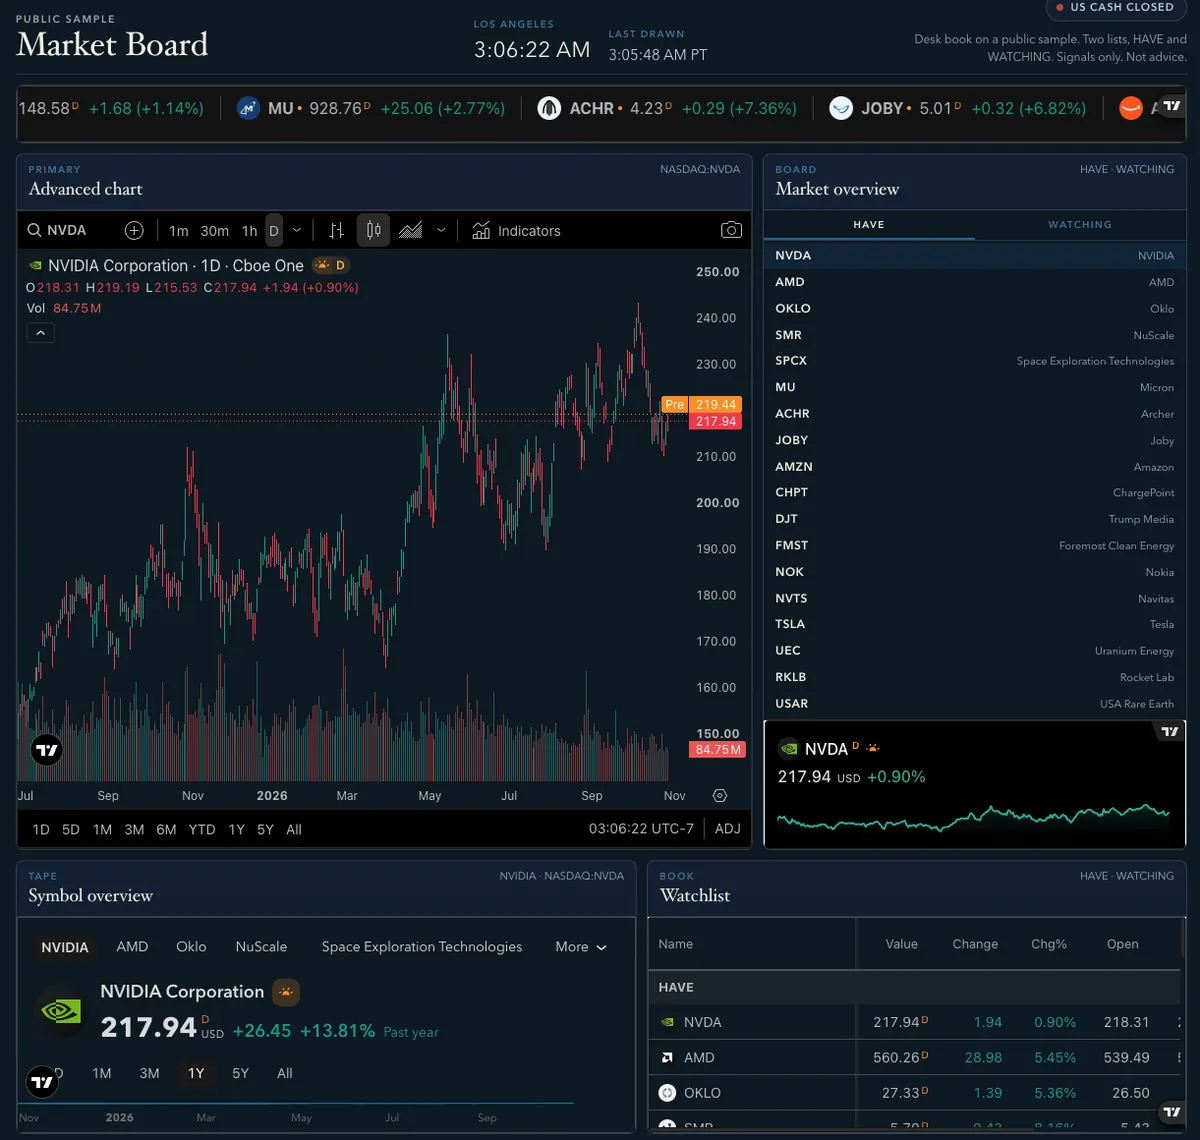Viewport: 1200px width, 1140px height.
Task: Set chart range to YTD
Action: click(x=202, y=829)
